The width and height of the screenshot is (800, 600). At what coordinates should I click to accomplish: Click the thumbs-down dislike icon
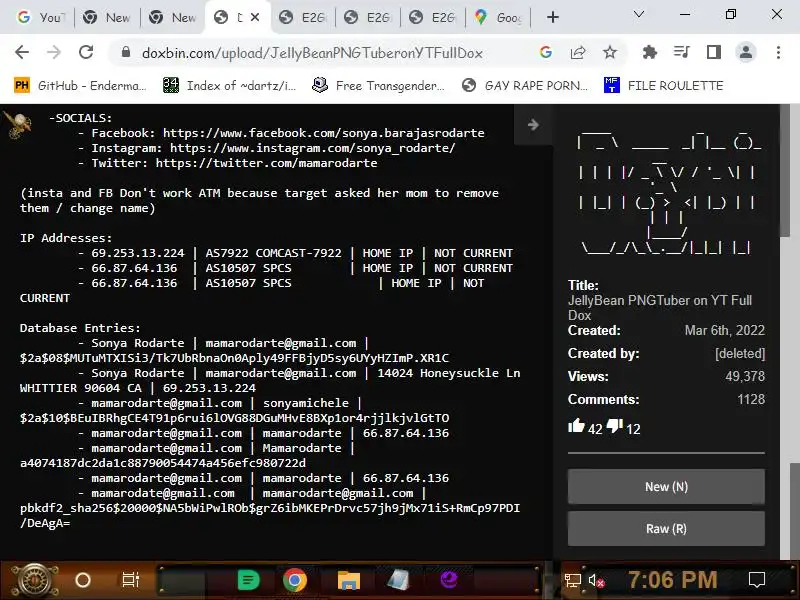[x=615, y=426]
